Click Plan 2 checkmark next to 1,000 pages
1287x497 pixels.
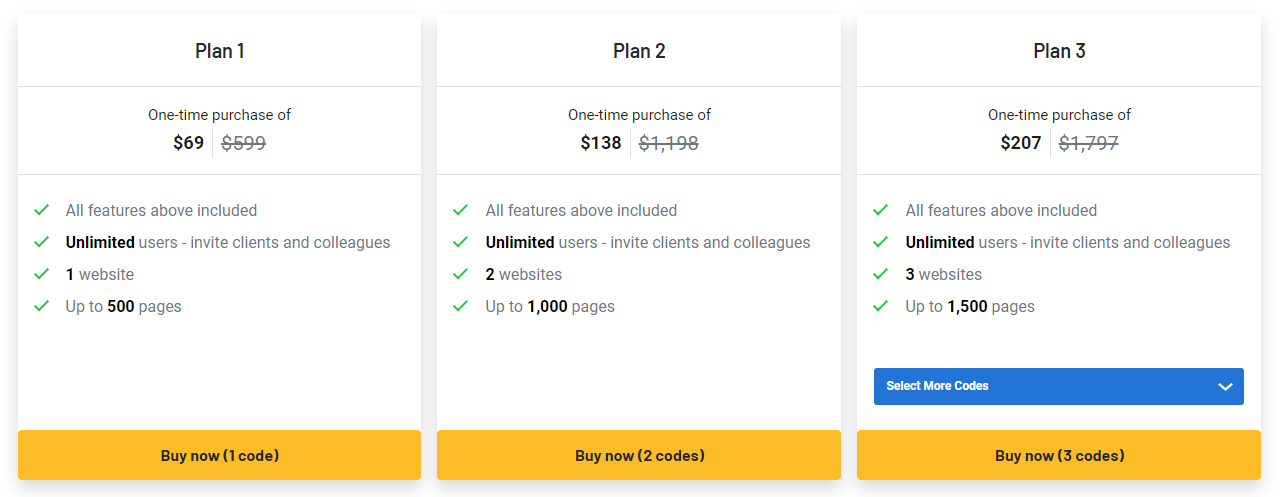click(x=461, y=306)
